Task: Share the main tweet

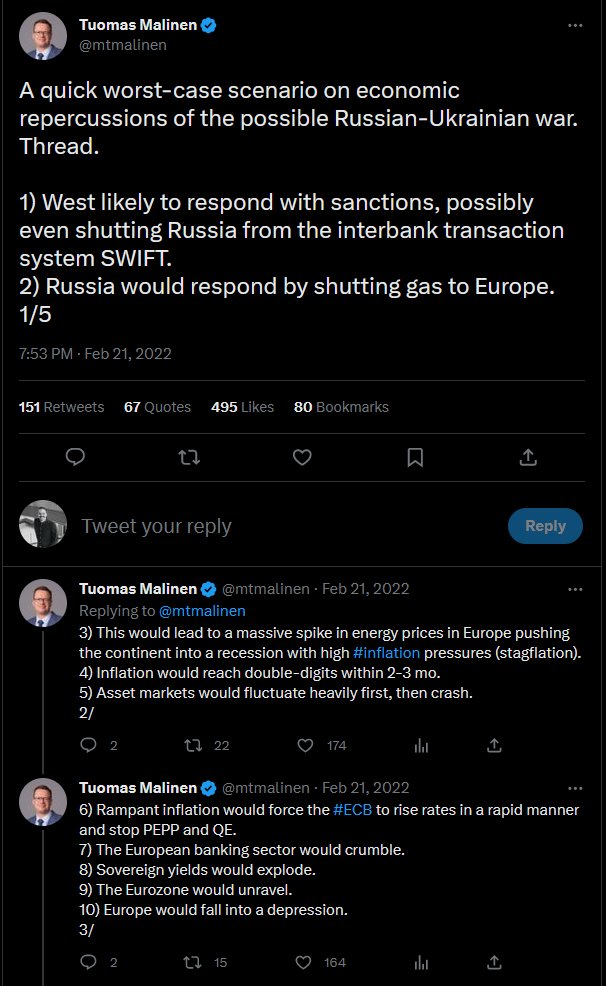Action: [x=529, y=457]
